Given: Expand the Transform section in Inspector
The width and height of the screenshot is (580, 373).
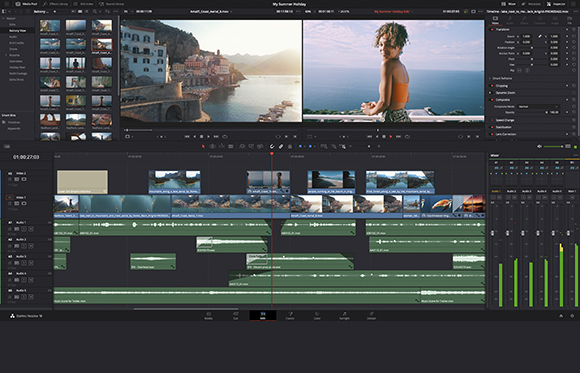Looking at the screenshot, I should pyautogui.click(x=502, y=30).
